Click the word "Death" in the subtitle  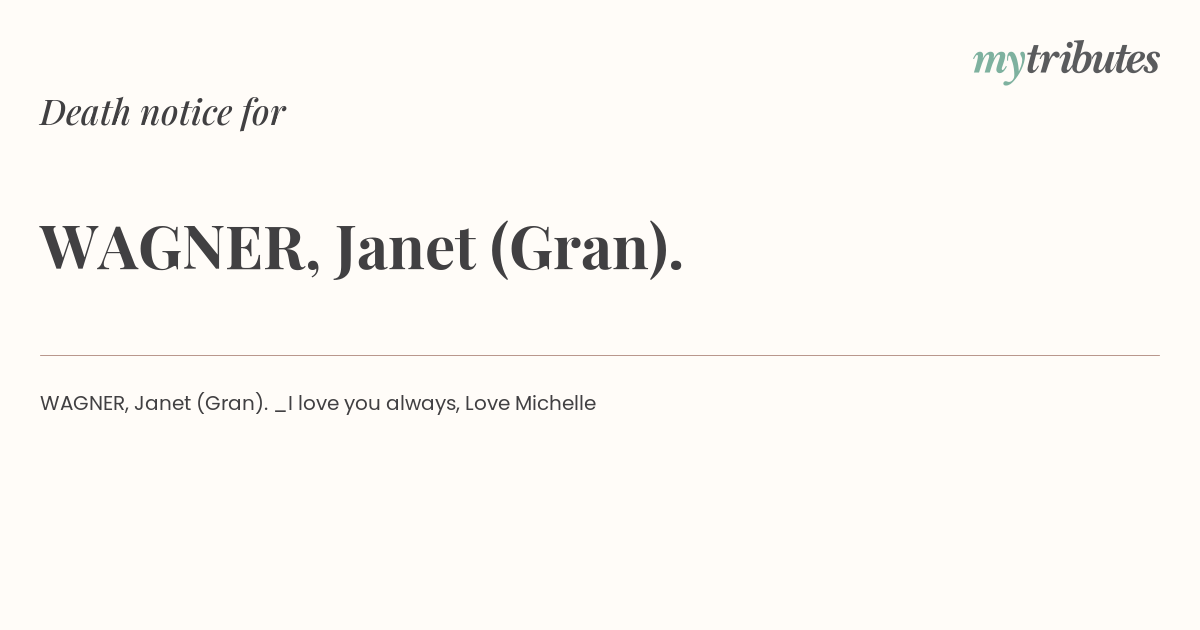[86, 112]
